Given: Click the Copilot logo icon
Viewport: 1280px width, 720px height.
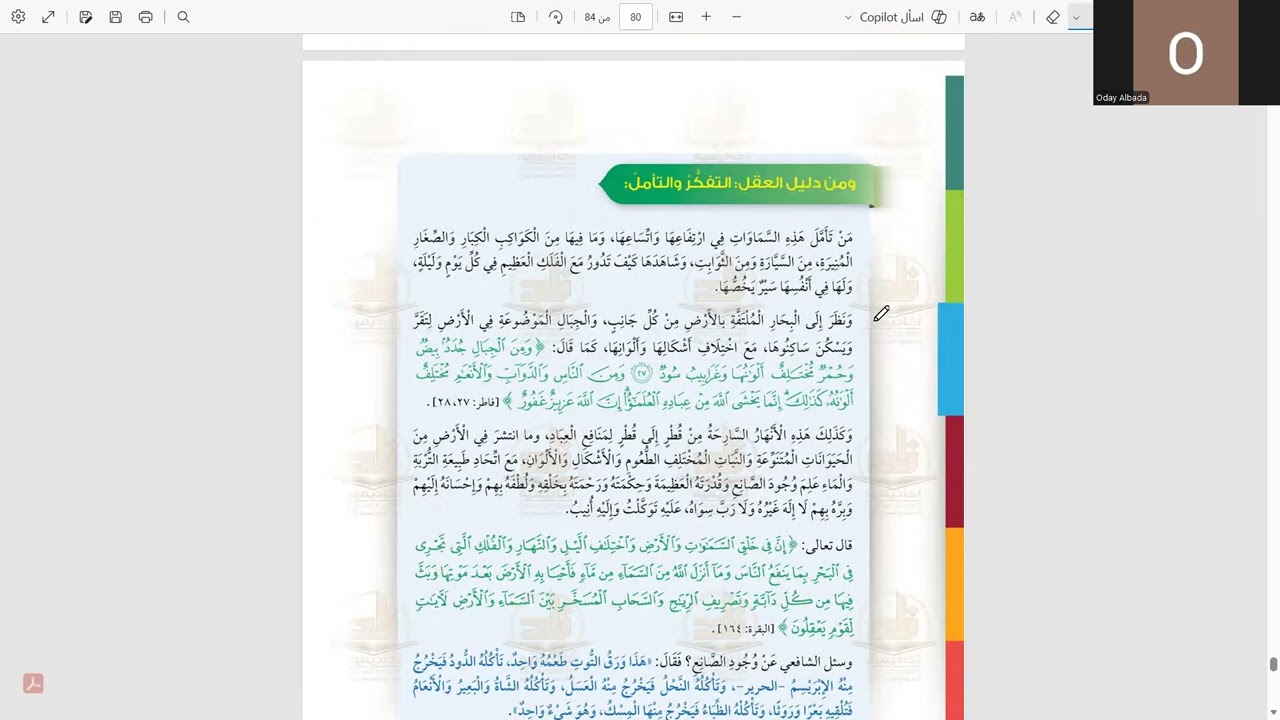Looking at the screenshot, I should click(x=939, y=17).
